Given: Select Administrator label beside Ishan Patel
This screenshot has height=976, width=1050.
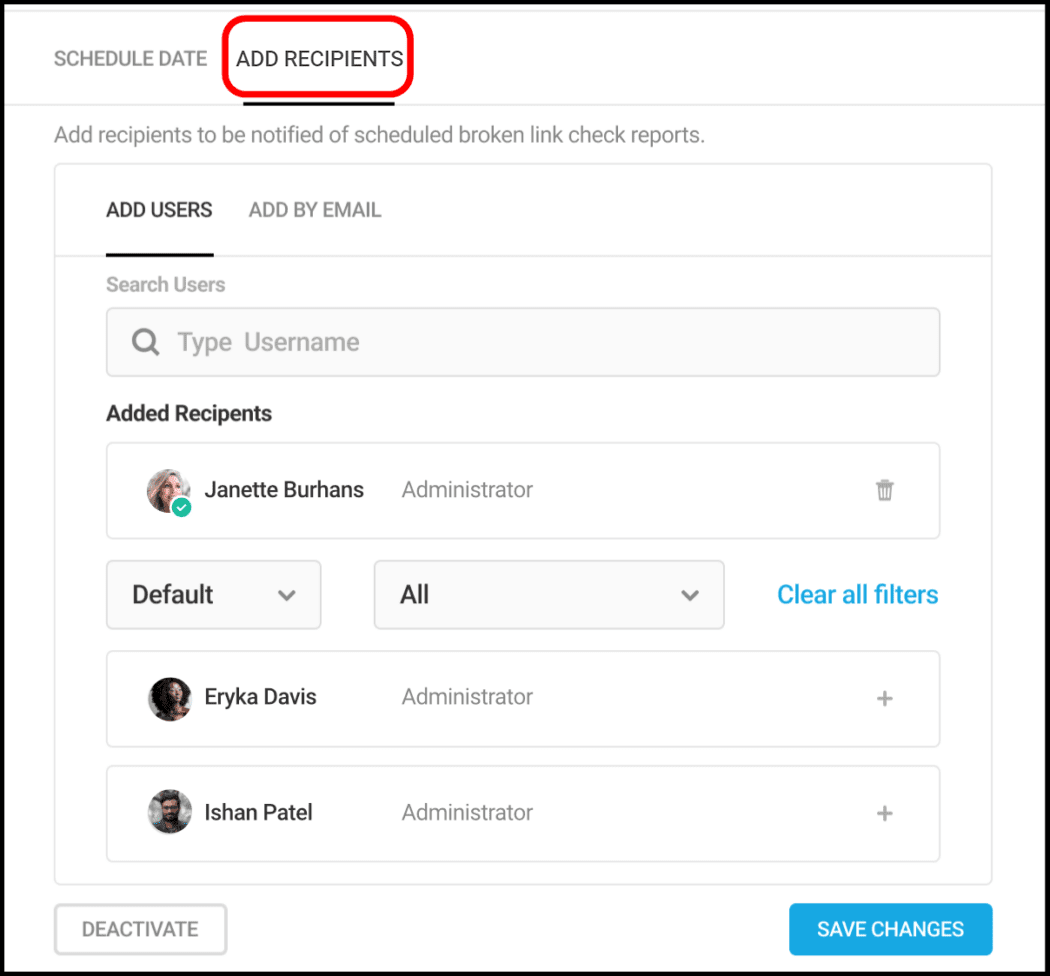Looking at the screenshot, I should [x=466, y=813].
